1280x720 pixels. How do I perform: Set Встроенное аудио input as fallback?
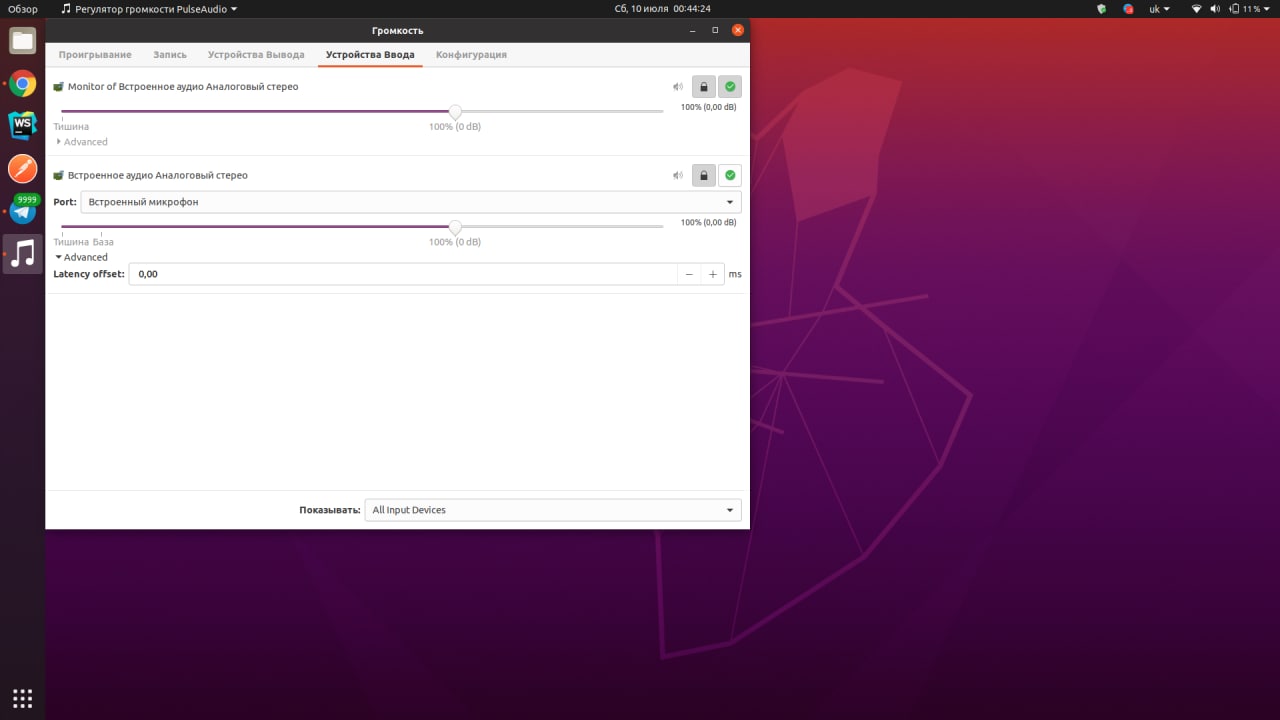click(x=730, y=175)
